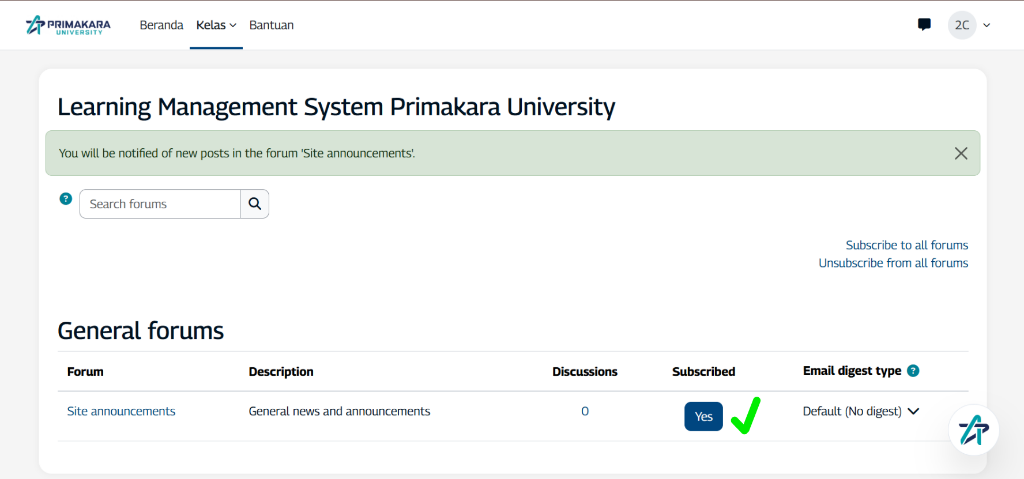Open the discussions count 0 link

click(584, 411)
